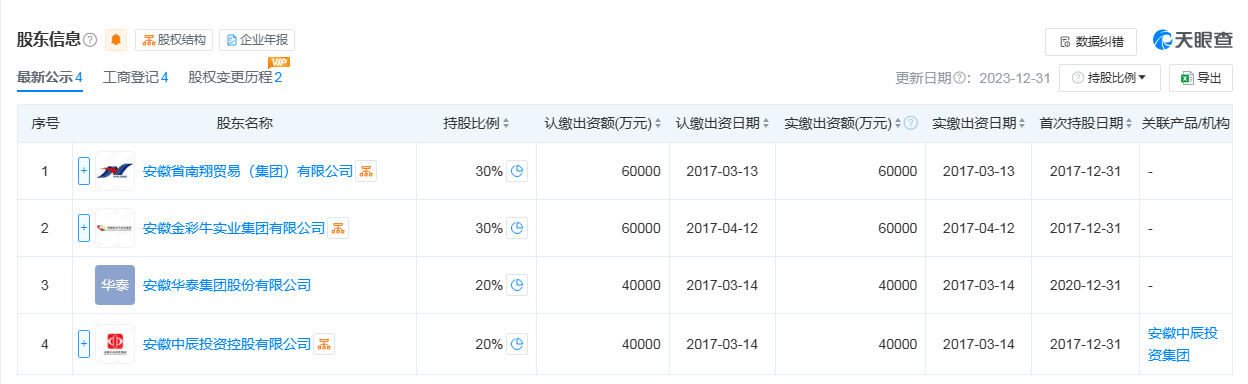Screen dimensions: 1248x384
Task: Click 数据纠错 data correction button
Action: (x=1090, y=41)
